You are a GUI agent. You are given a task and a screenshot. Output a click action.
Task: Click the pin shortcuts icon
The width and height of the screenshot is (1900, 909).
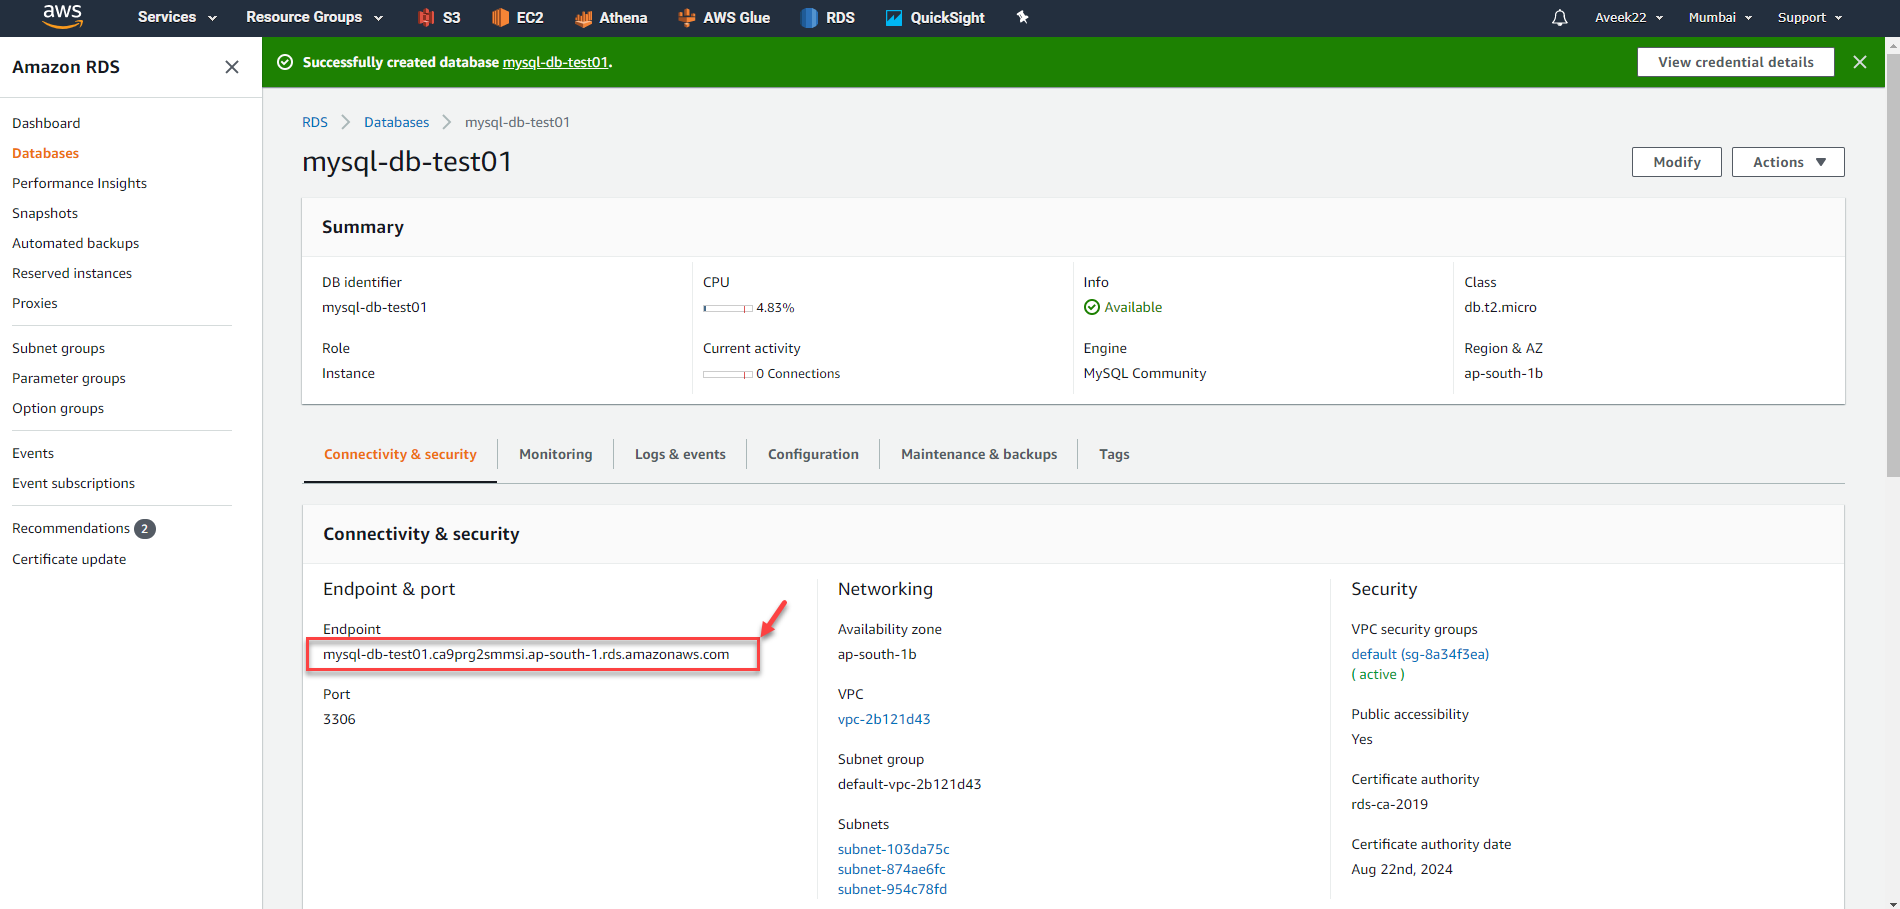point(1022,17)
